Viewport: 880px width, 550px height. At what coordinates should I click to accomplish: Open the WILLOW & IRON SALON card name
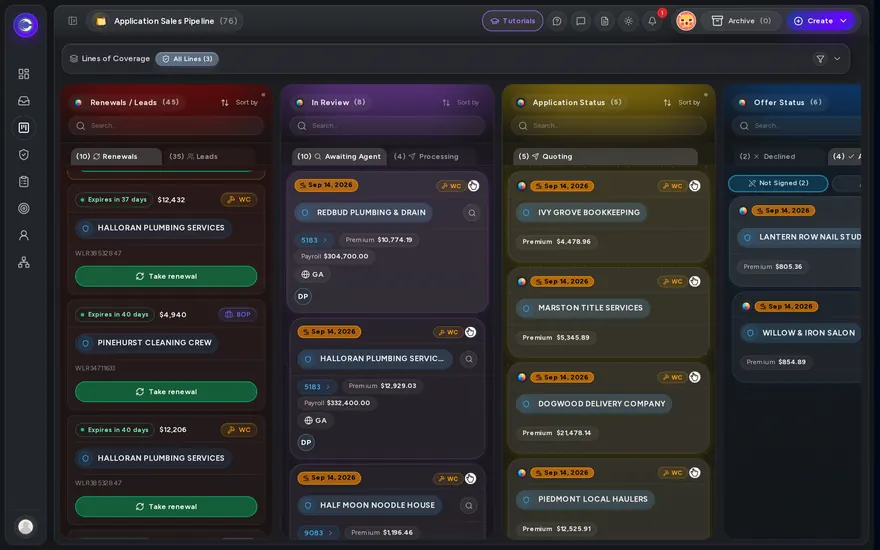click(x=802, y=333)
